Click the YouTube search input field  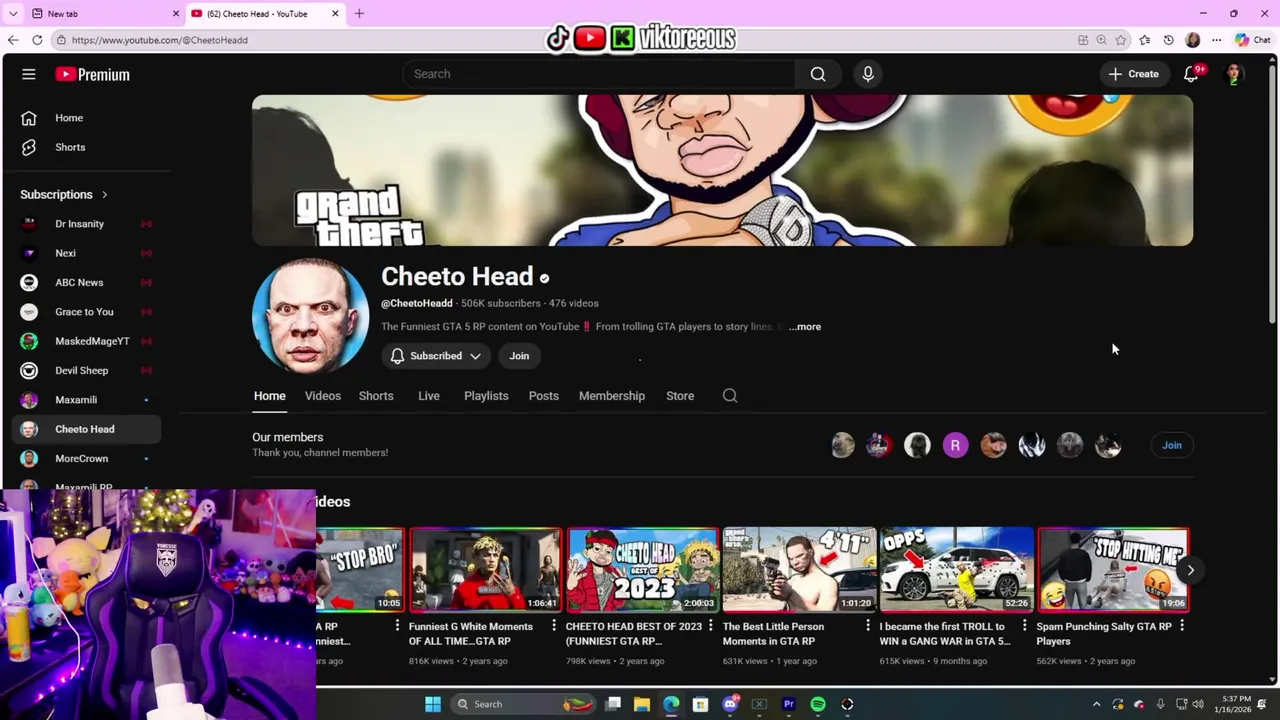tap(599, 74)
